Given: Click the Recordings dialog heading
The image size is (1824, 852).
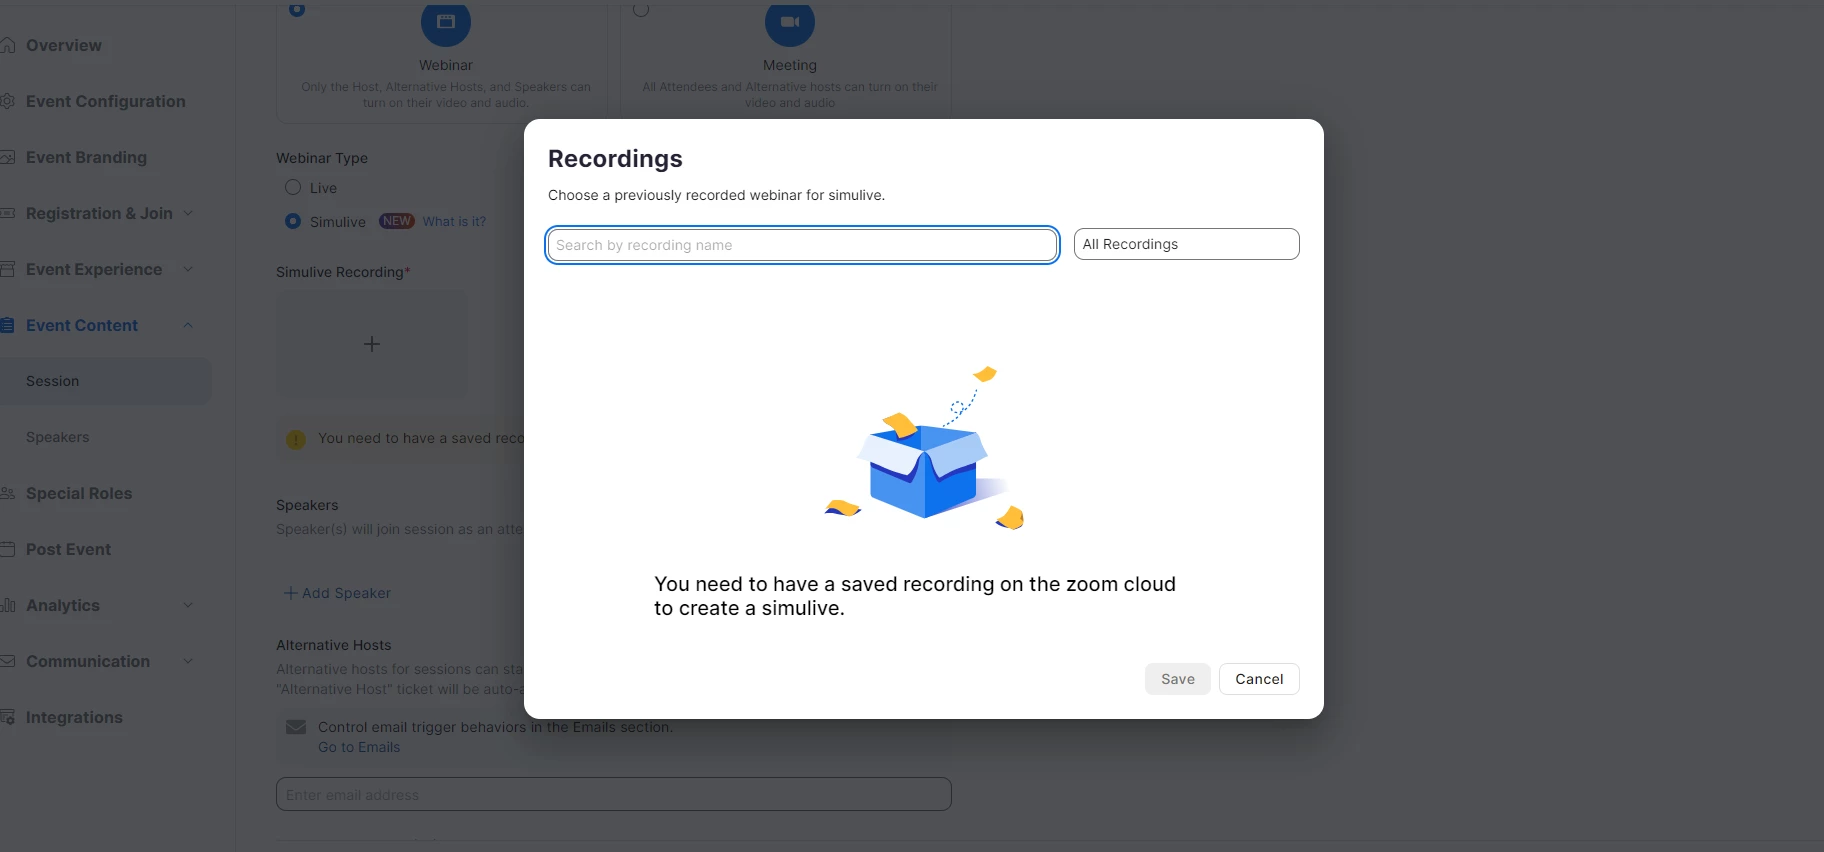Looking at the screenshot, I should click(615, 159).
